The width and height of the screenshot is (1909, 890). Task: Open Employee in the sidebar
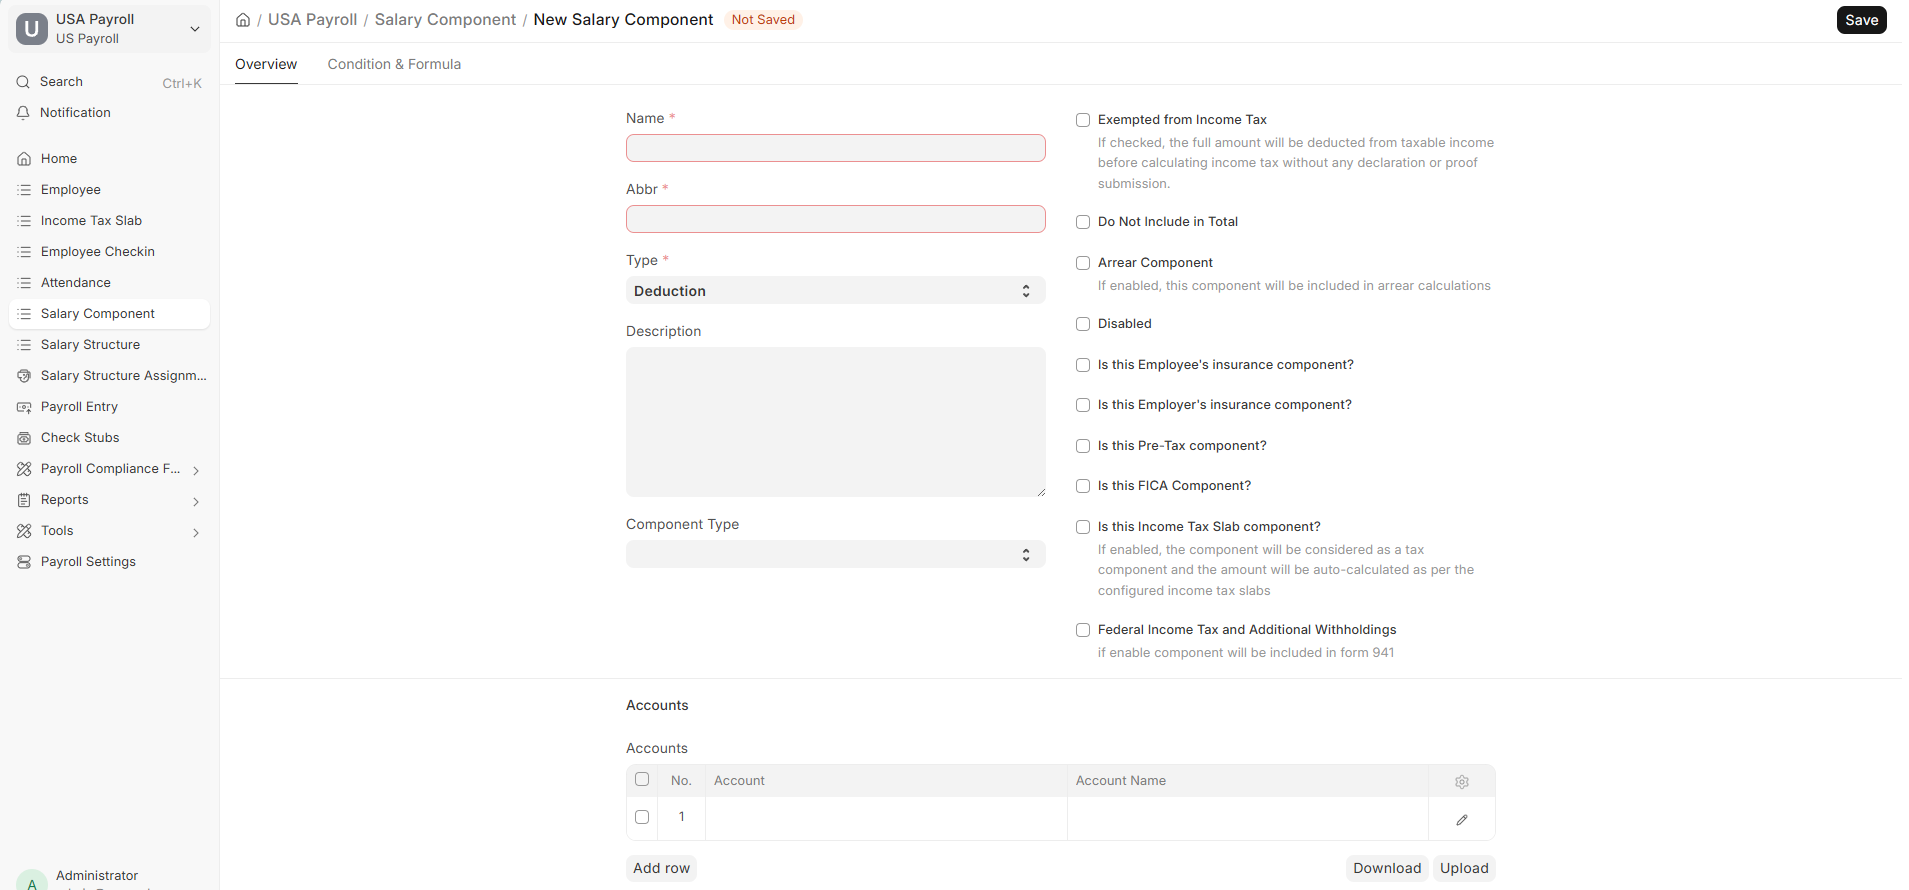pos(110,190)
